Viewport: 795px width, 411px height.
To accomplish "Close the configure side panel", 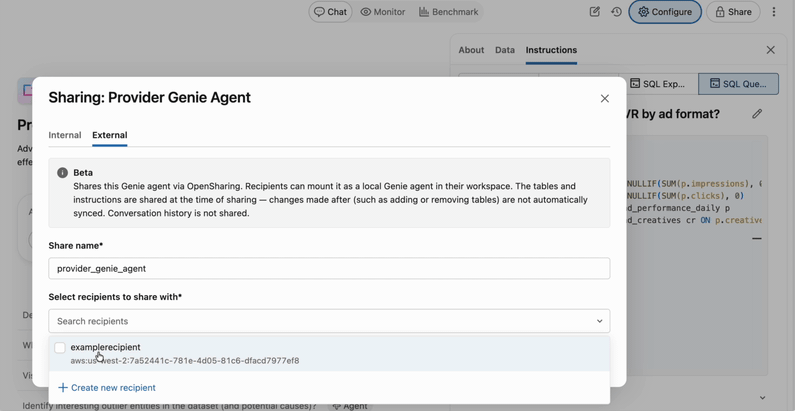I will tap(770, 50).
